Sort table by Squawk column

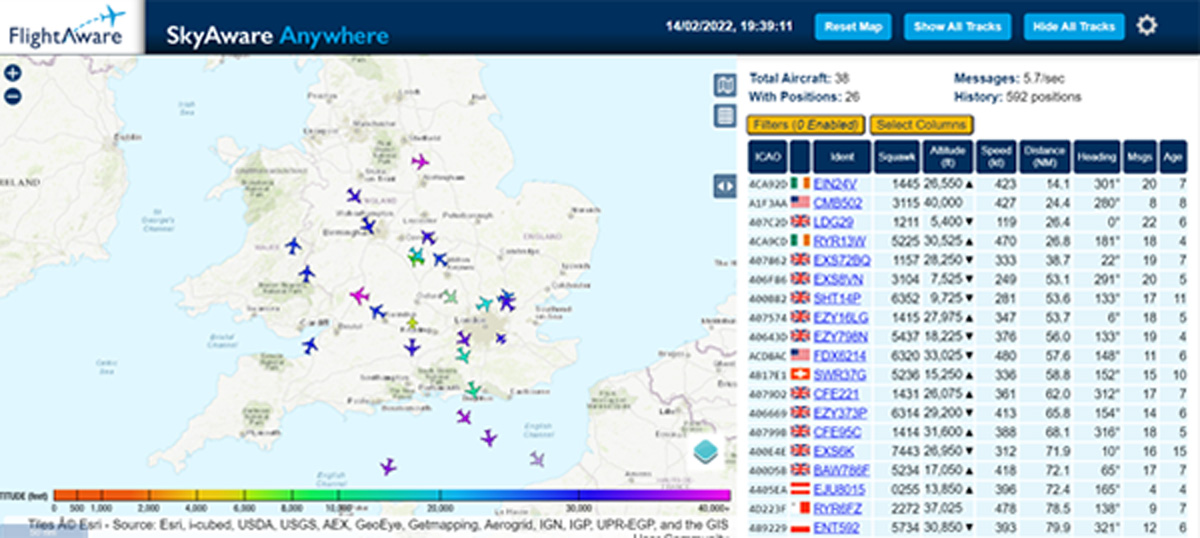point(895,157)
